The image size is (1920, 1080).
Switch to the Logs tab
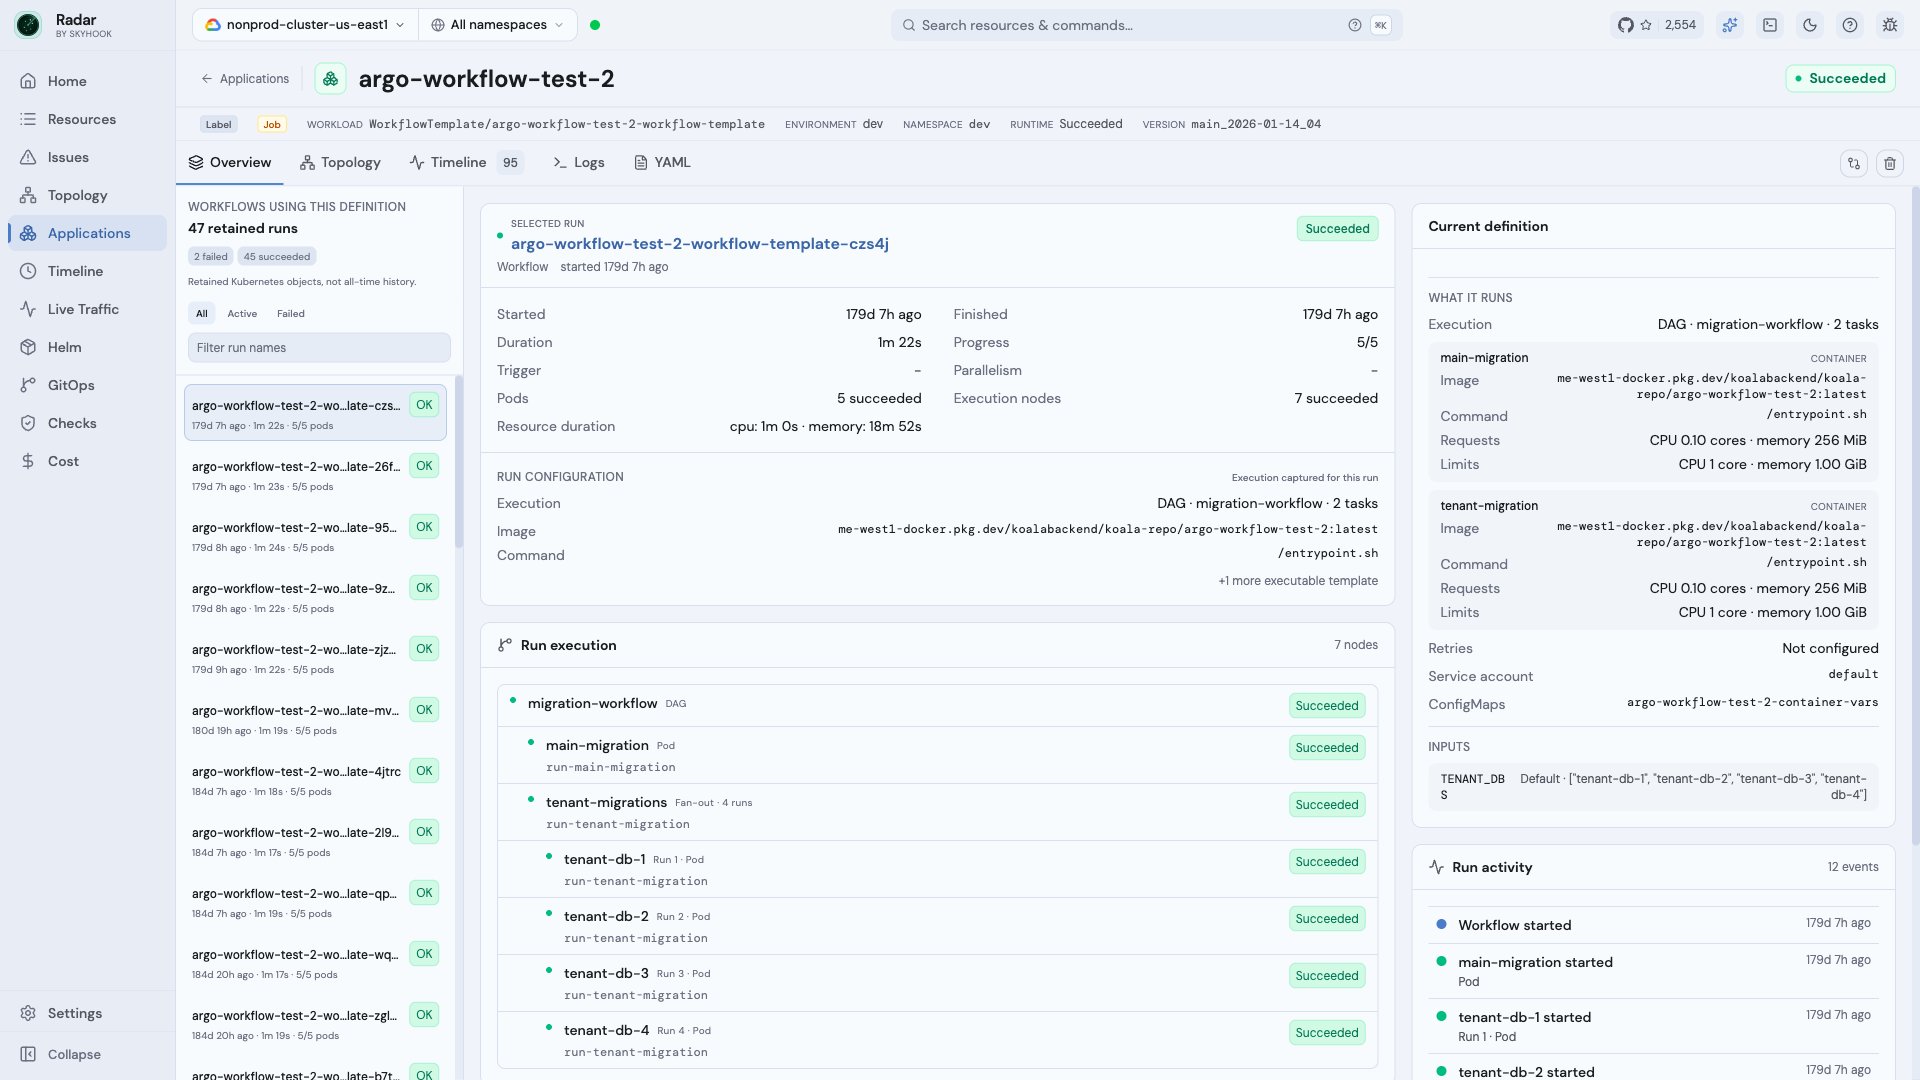pos(579,162)
